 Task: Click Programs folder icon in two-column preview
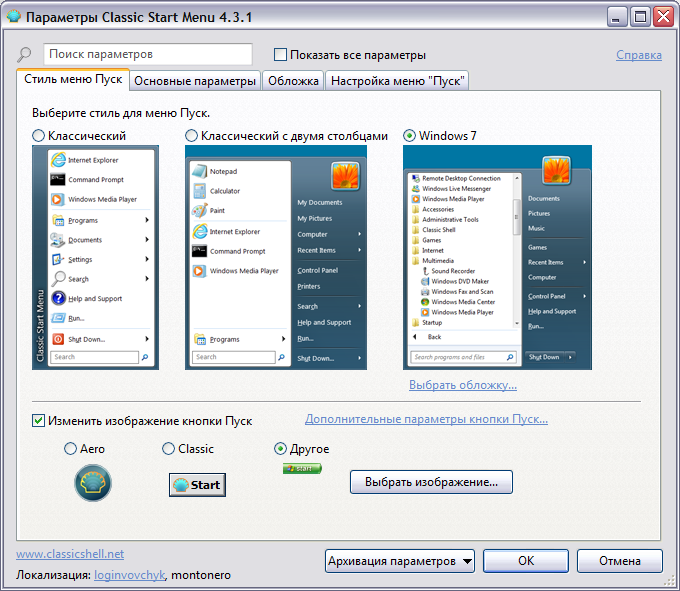click(x=200, y=339)
